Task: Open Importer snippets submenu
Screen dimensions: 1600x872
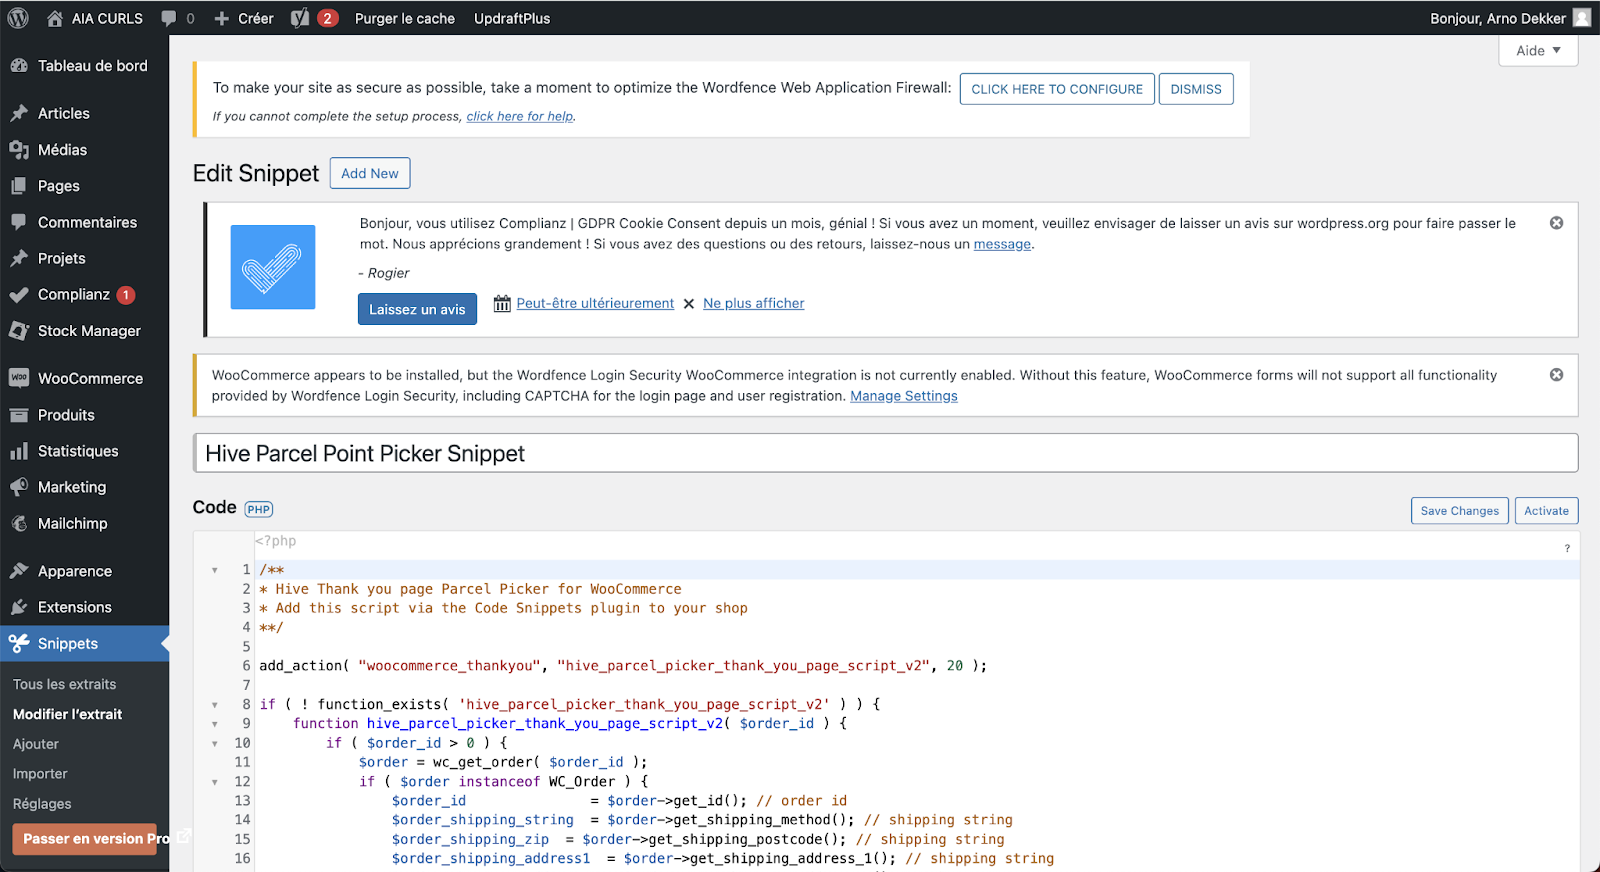Action: [x=40, y=774]
